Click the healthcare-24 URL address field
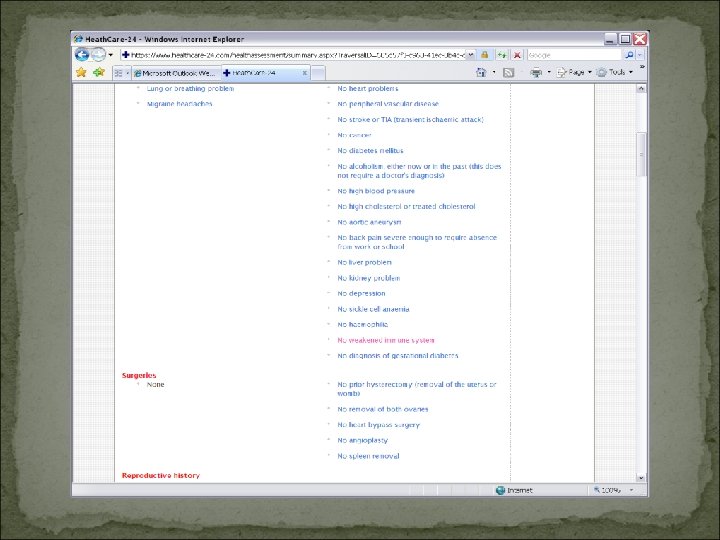The width and height of the screenshot is (720, 540). [x=294, y=55]
